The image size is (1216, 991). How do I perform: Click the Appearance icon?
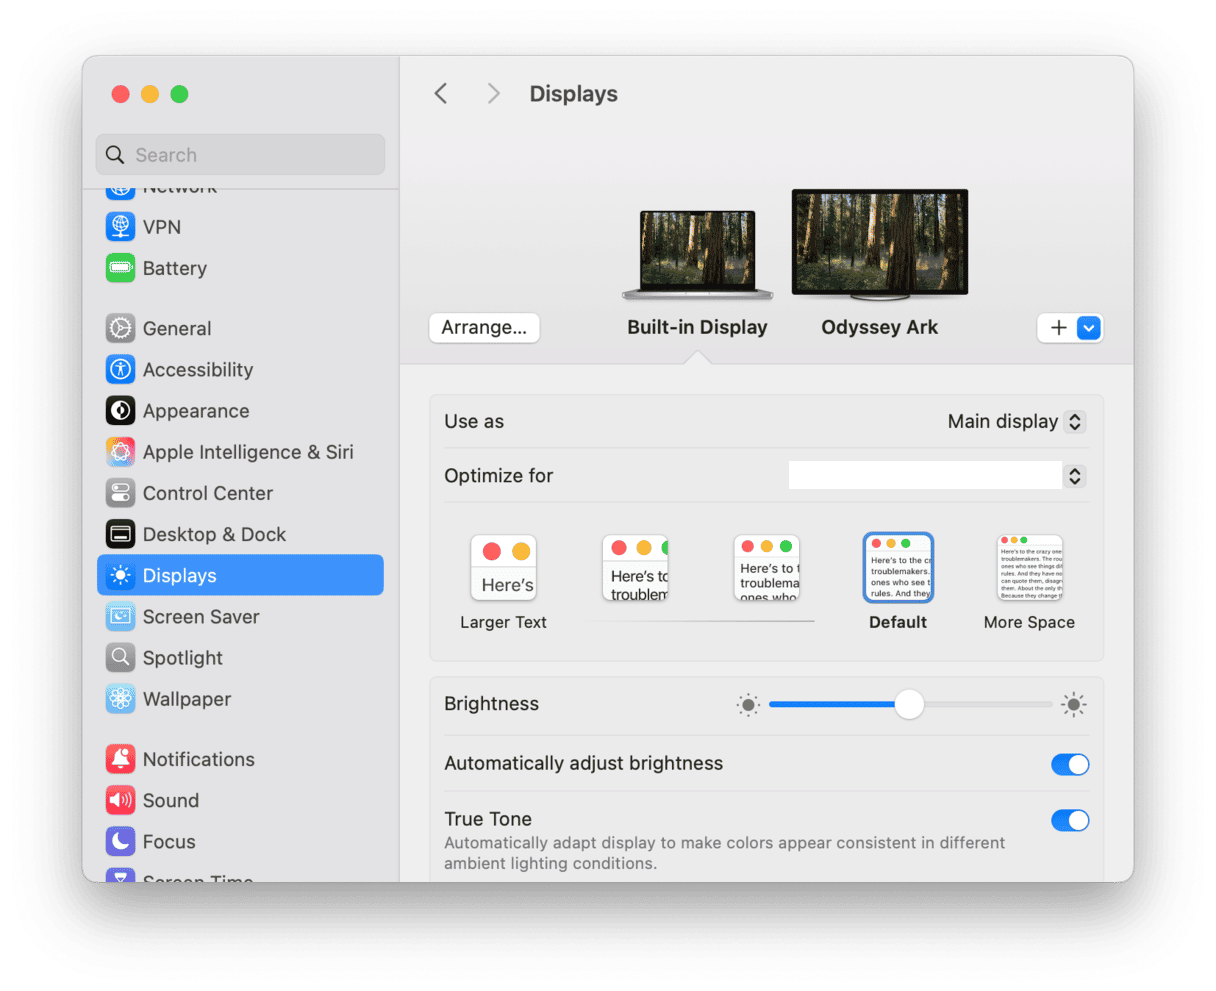click(120, 410)
